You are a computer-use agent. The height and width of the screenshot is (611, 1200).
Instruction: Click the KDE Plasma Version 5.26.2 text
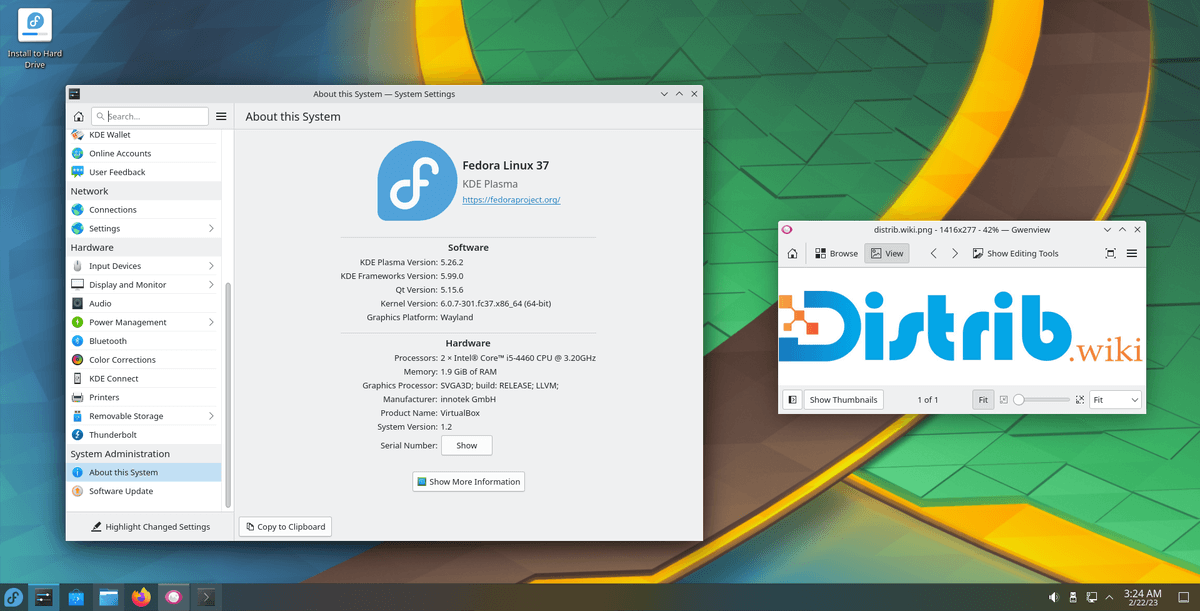point(453,261)
